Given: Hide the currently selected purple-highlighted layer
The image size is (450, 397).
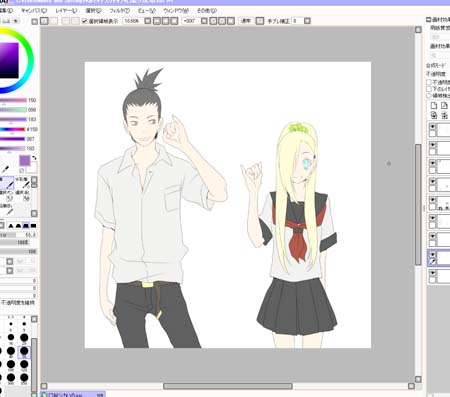Looking at the screenshot, I should click(x=433, y=254).
